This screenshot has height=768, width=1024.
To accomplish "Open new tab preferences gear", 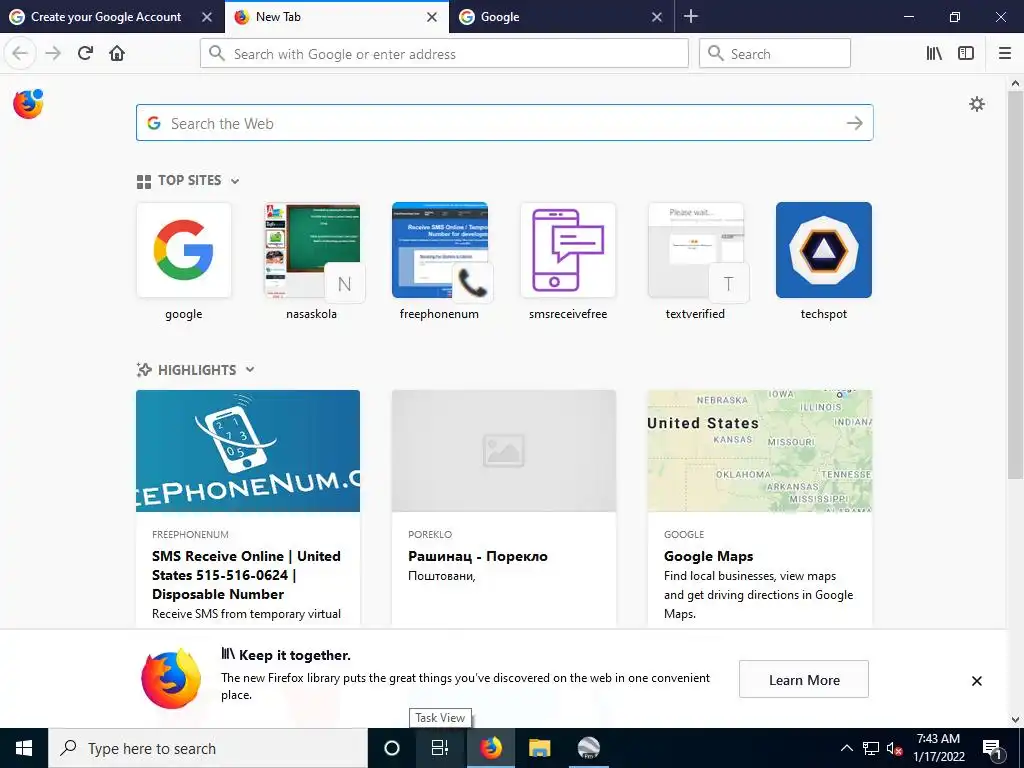I will 976,104.
